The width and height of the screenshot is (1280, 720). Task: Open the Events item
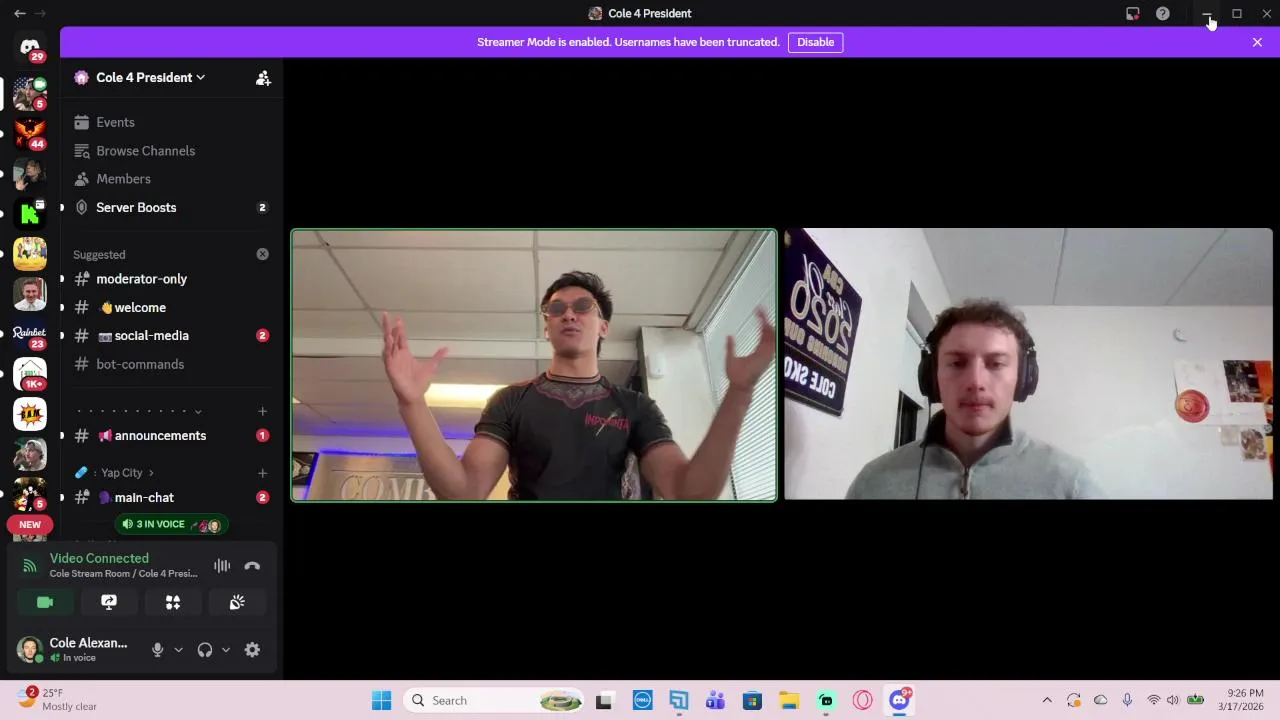171,122
